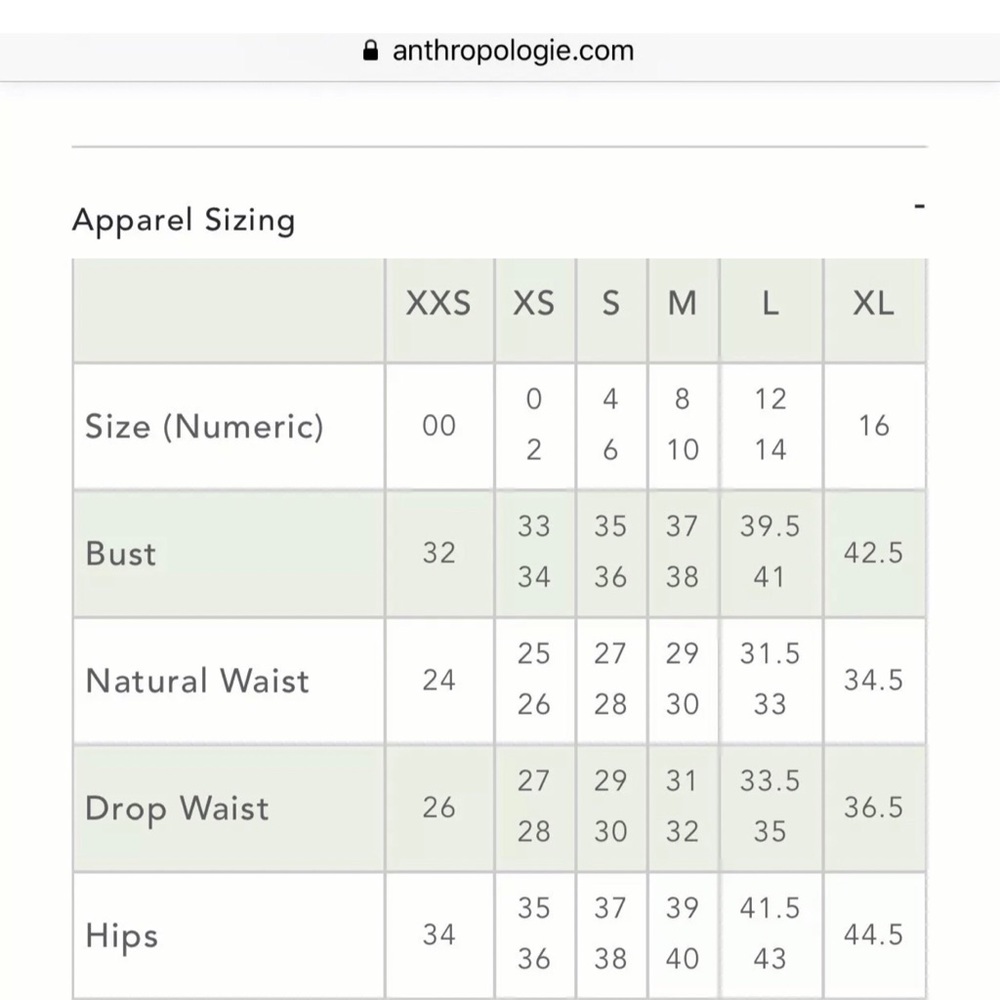Select the XL column header
1000x1000 pixels.
coord(874,303)
